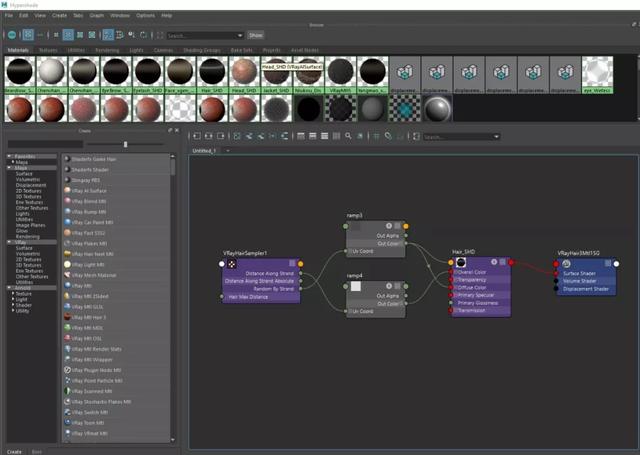Select VRay Light Mtl entry
Viewport: 640px width, 455px height.
116,264
